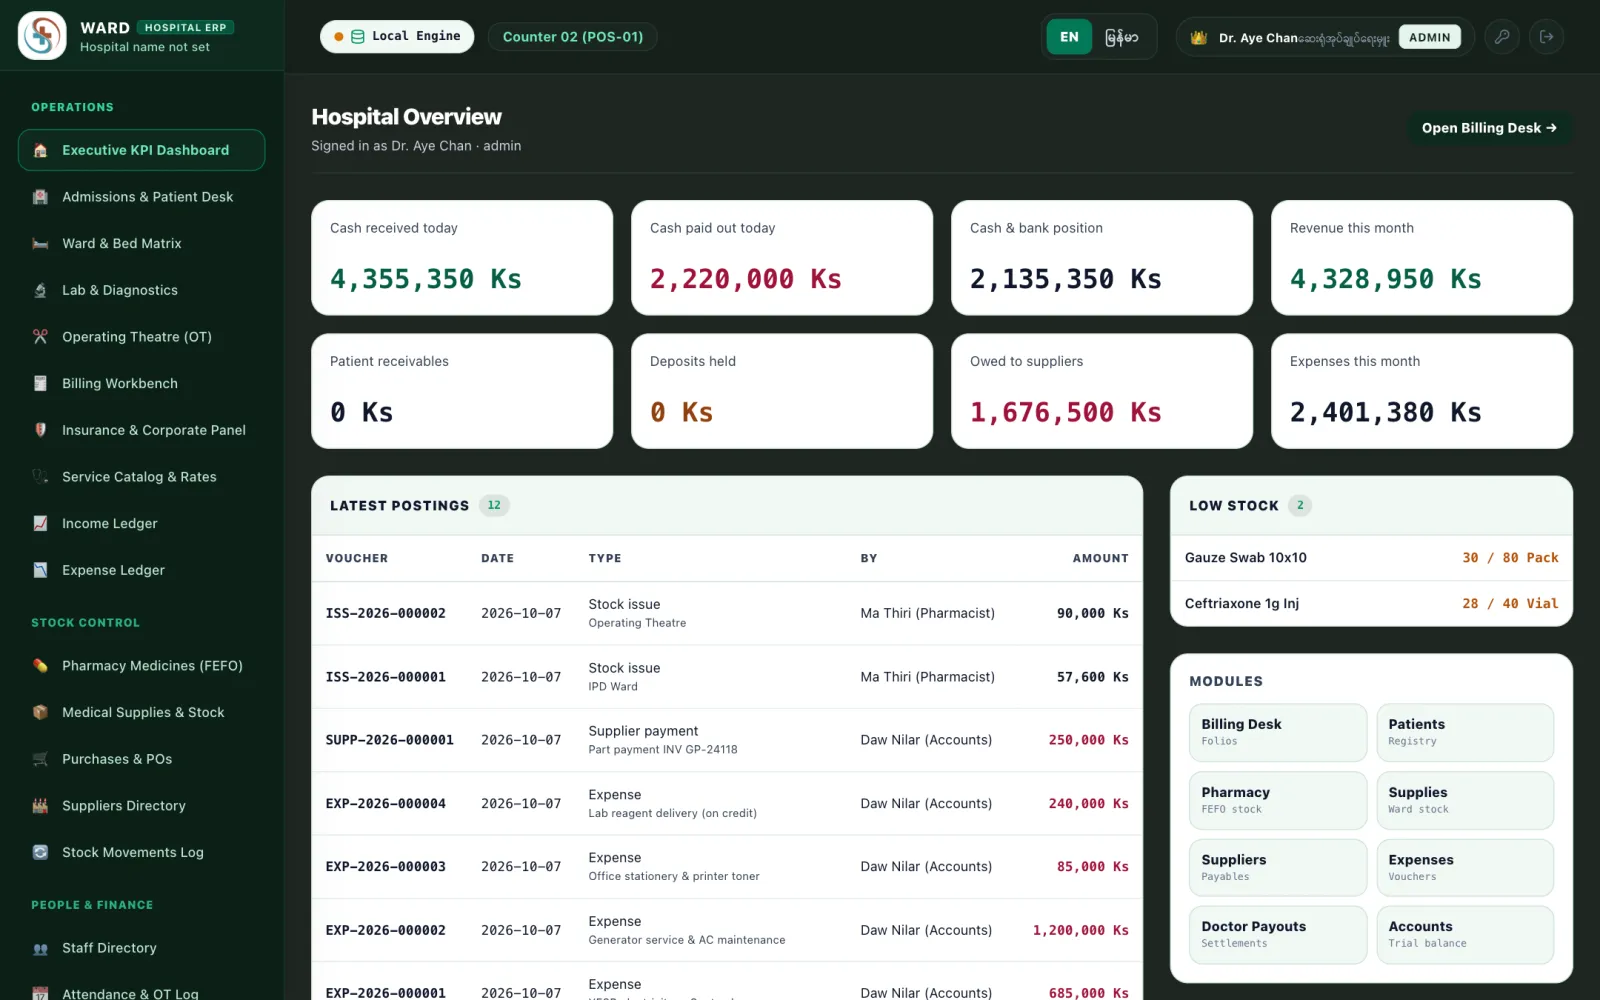Image resolution: width=1600 pixels, height=1000 pixels.
Task: Click the Owed to suppliers card
Action: [1102, 391]
